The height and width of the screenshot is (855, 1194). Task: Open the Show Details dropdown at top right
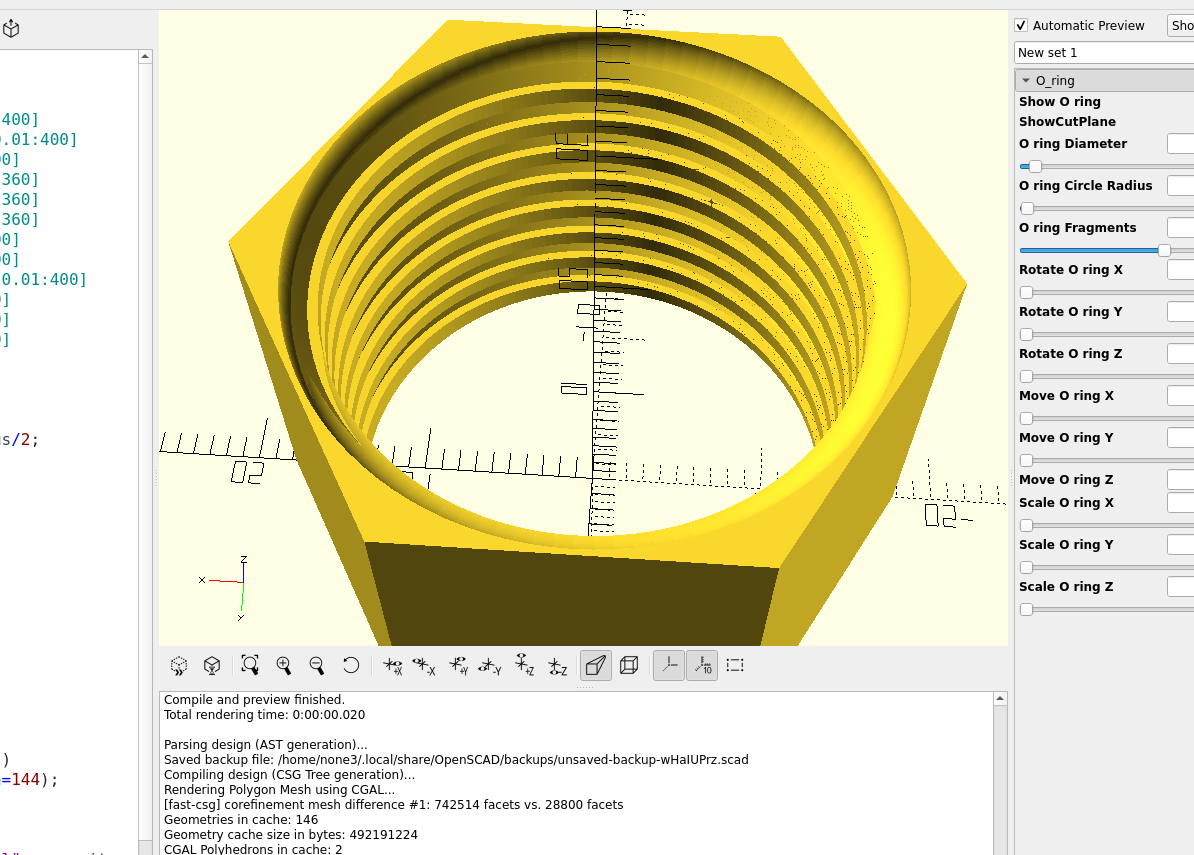1181,25
